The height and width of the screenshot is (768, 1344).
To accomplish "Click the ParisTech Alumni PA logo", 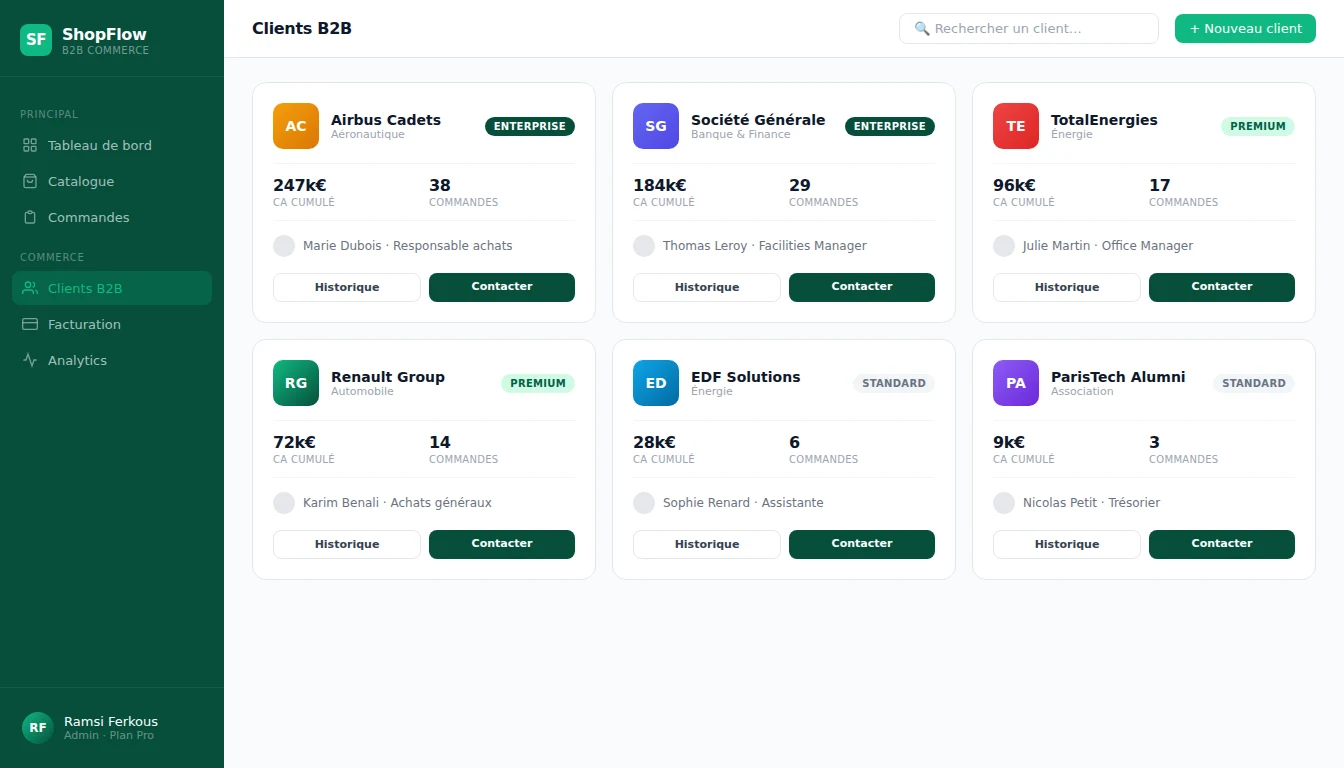I will coord(1016,383).
